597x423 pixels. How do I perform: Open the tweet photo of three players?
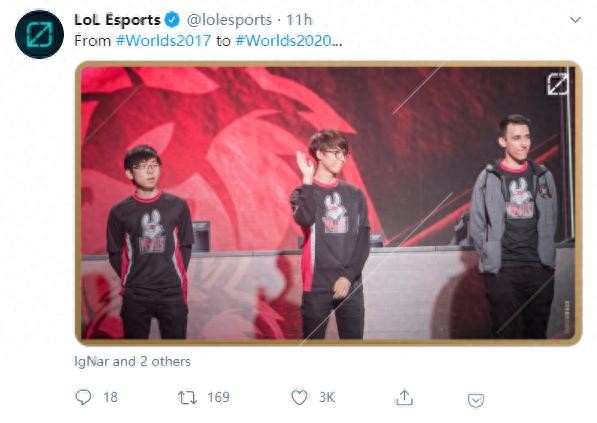click(329, 203)
